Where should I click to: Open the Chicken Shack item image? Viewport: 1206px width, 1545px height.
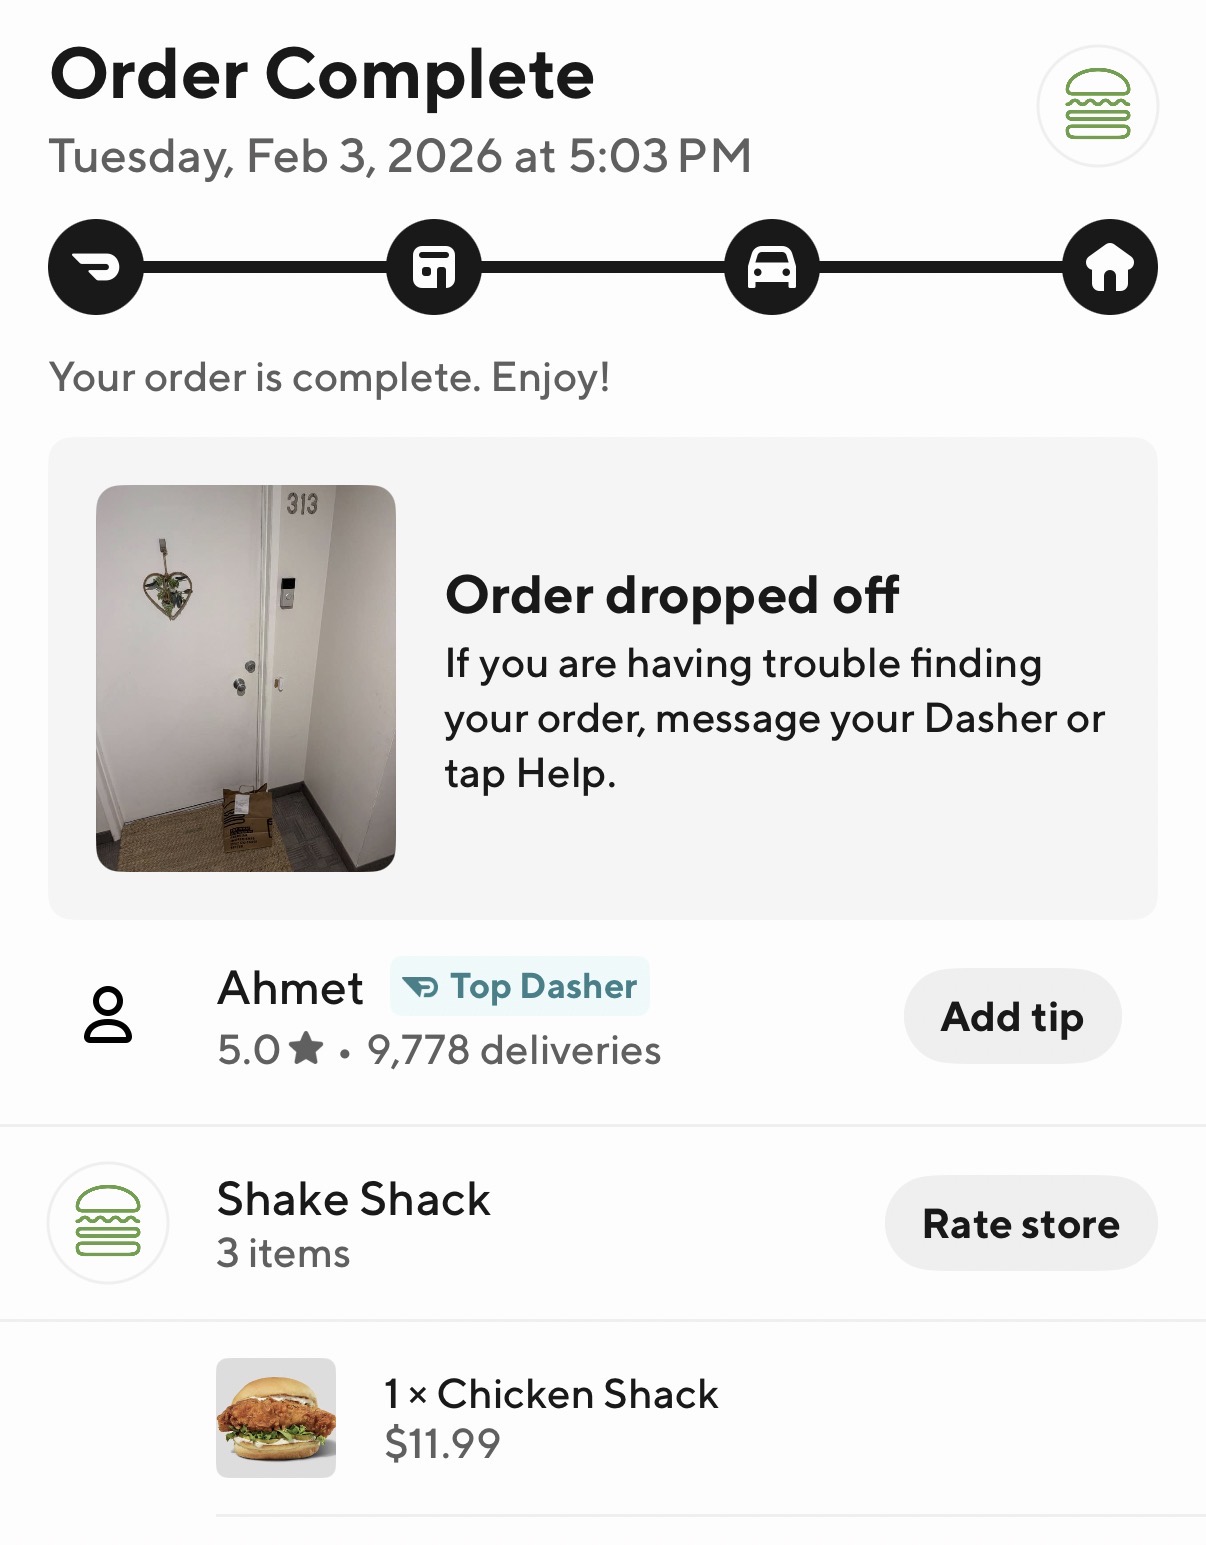click(x=276, y=1417)
